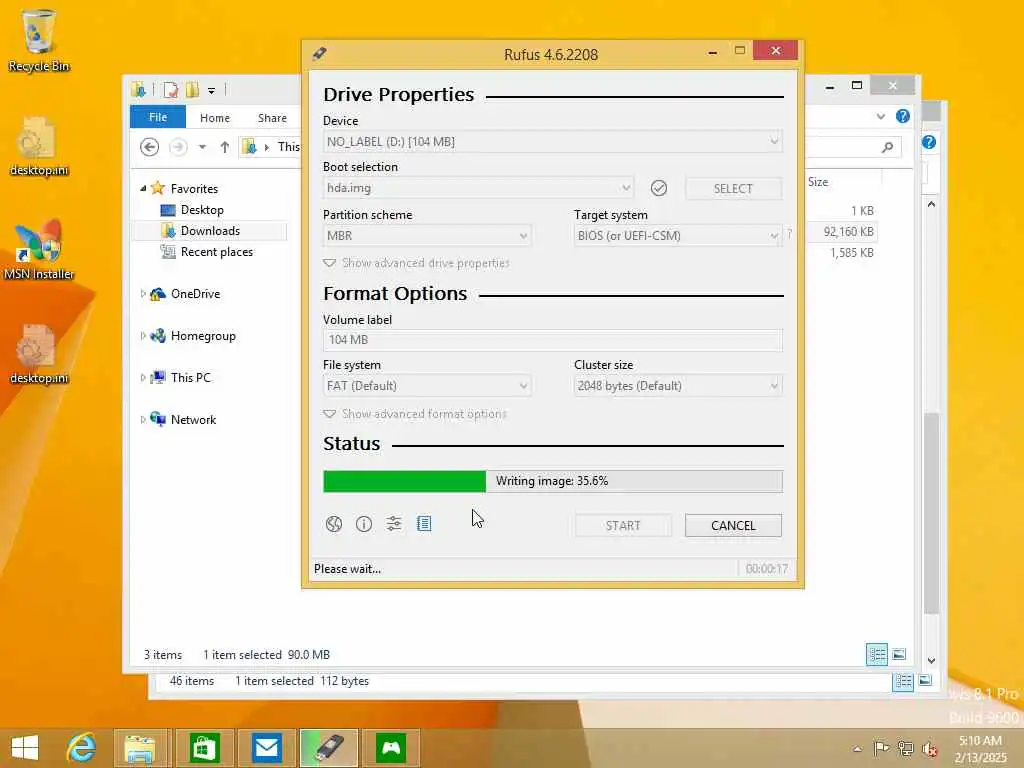Select lower desktop.ini desktop file
Screen dimensions: 1024x768
click(39, 355)
